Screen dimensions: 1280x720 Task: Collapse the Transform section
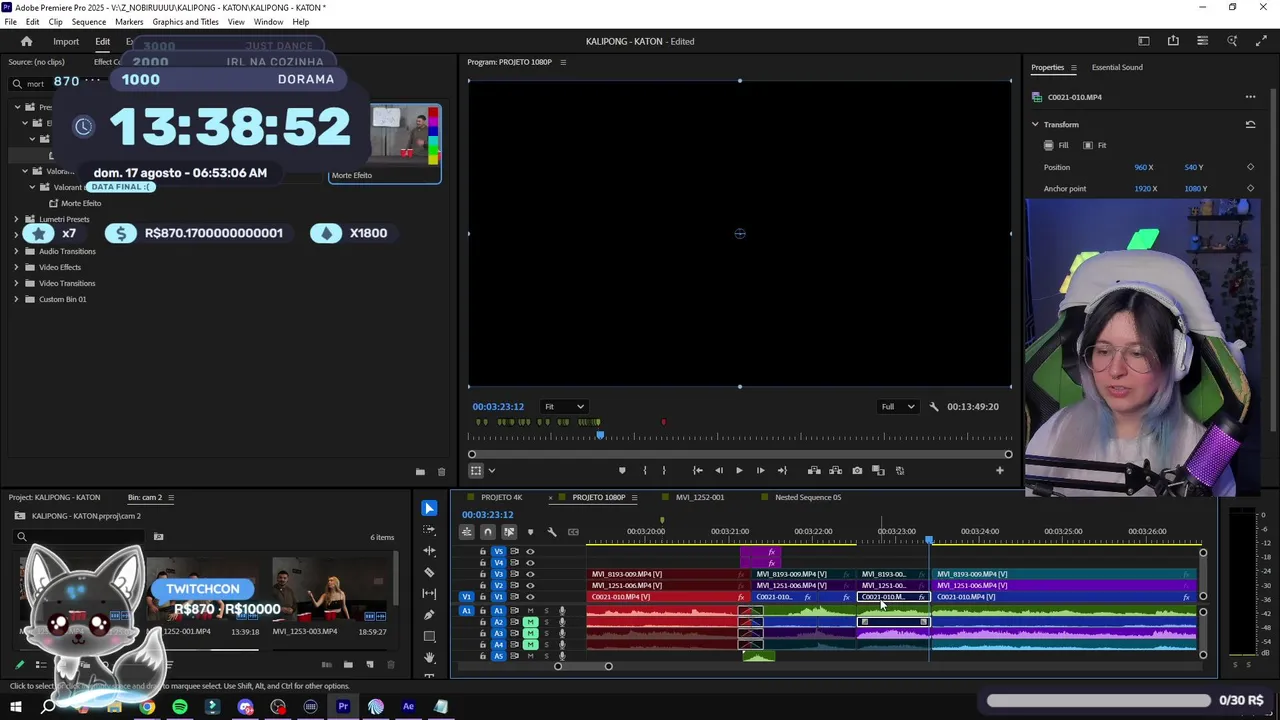point(1035,125)
